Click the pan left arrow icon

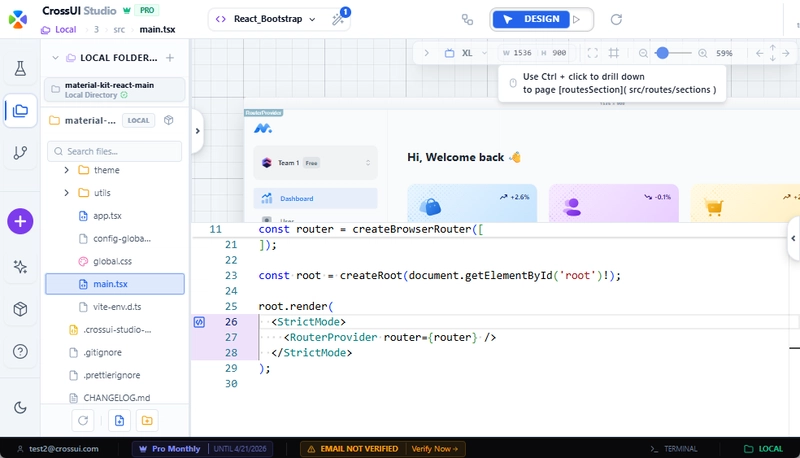[x=760, y=53]
